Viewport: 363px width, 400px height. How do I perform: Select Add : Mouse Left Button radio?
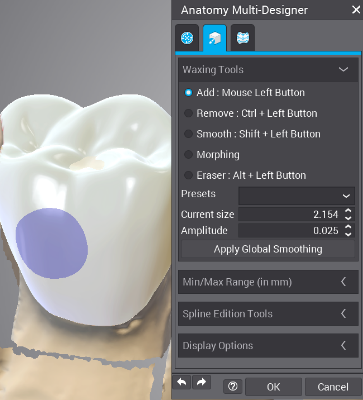pos(188,92)
